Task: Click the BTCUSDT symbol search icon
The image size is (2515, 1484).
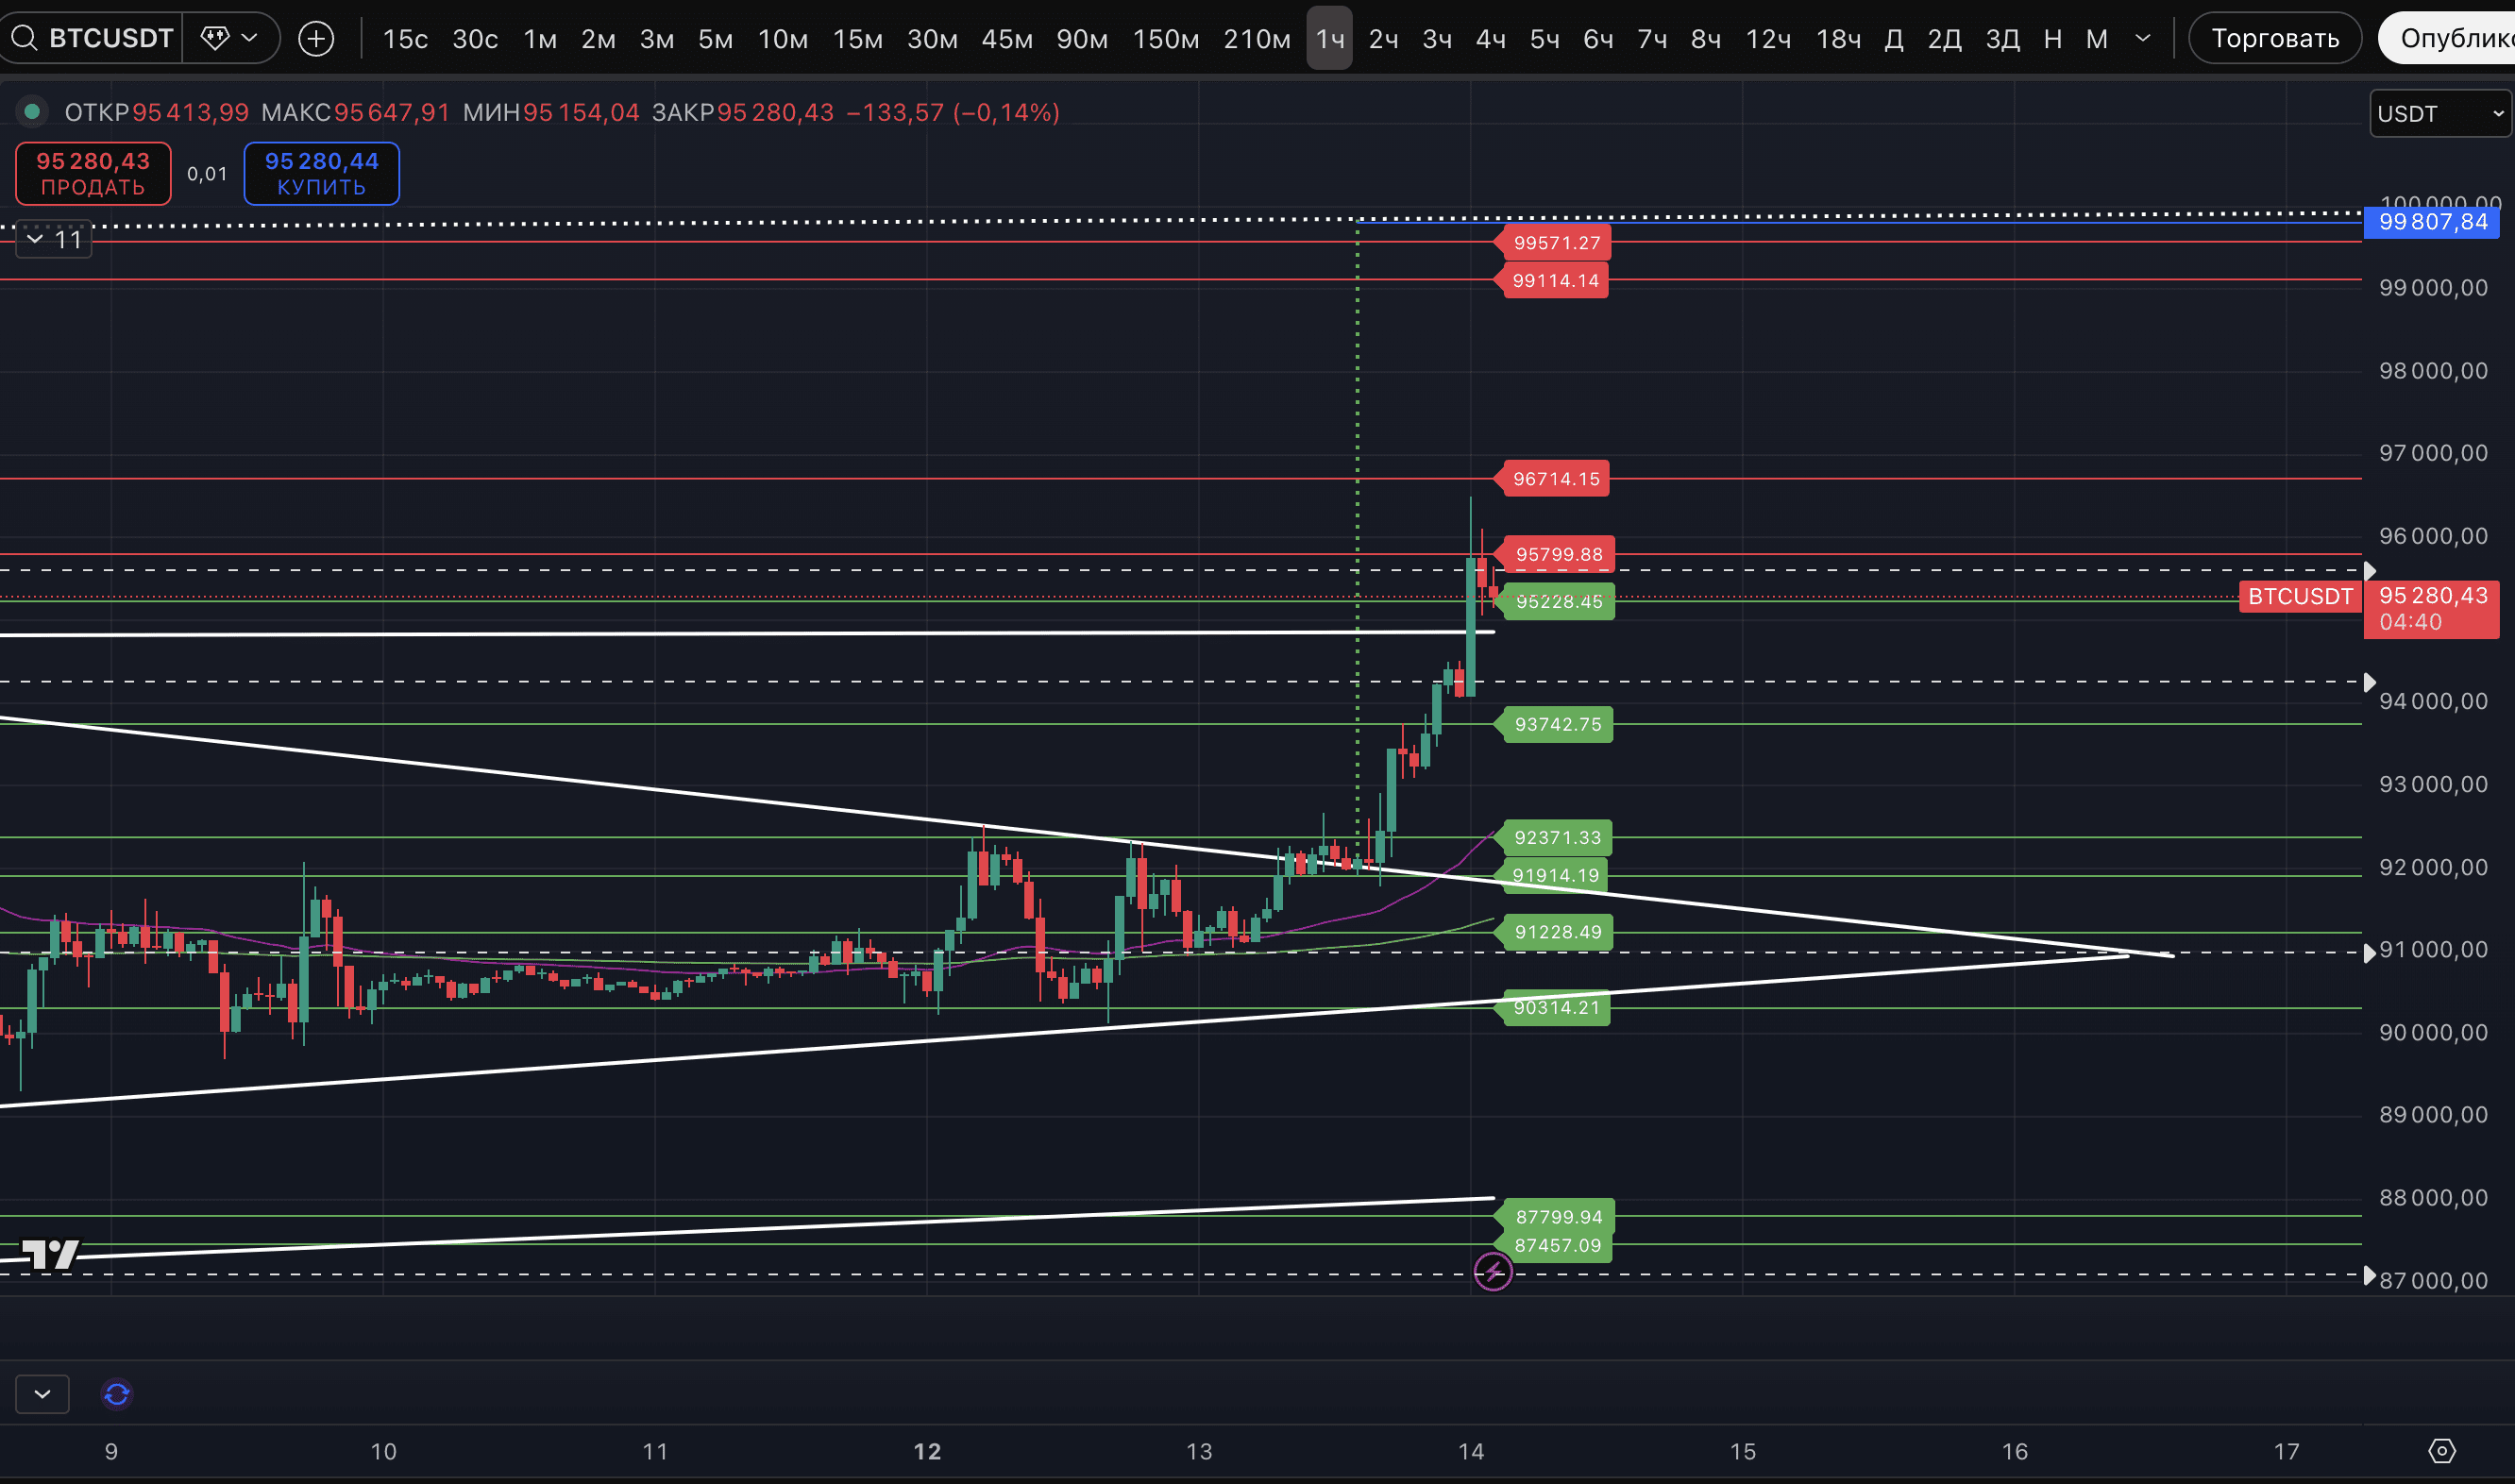Action: pyautogui.click(x=24, y=39)
